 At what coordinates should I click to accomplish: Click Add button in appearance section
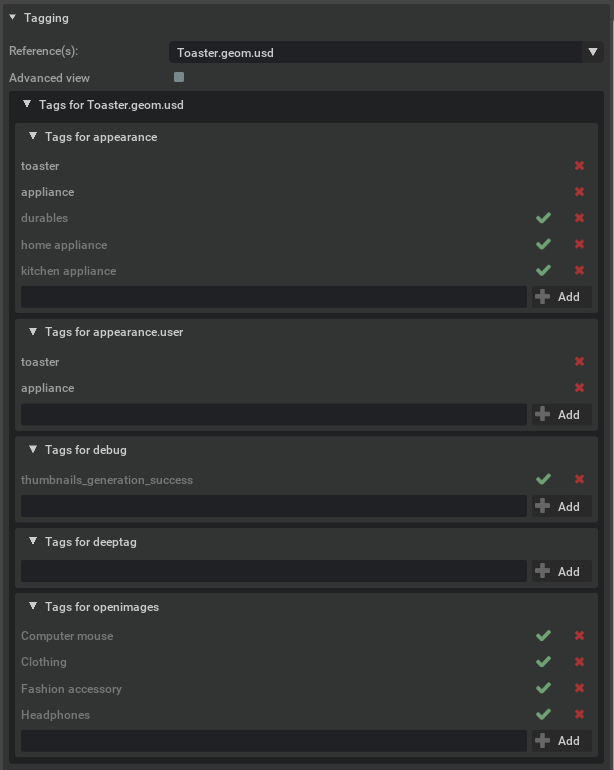tap(558, 297)
